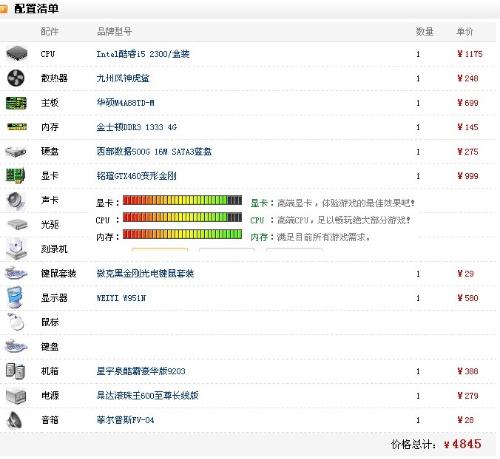Open the 九州风神虎鲨 cooler link
The width and height of the screenshot is (500, 459).
(123, 78)
